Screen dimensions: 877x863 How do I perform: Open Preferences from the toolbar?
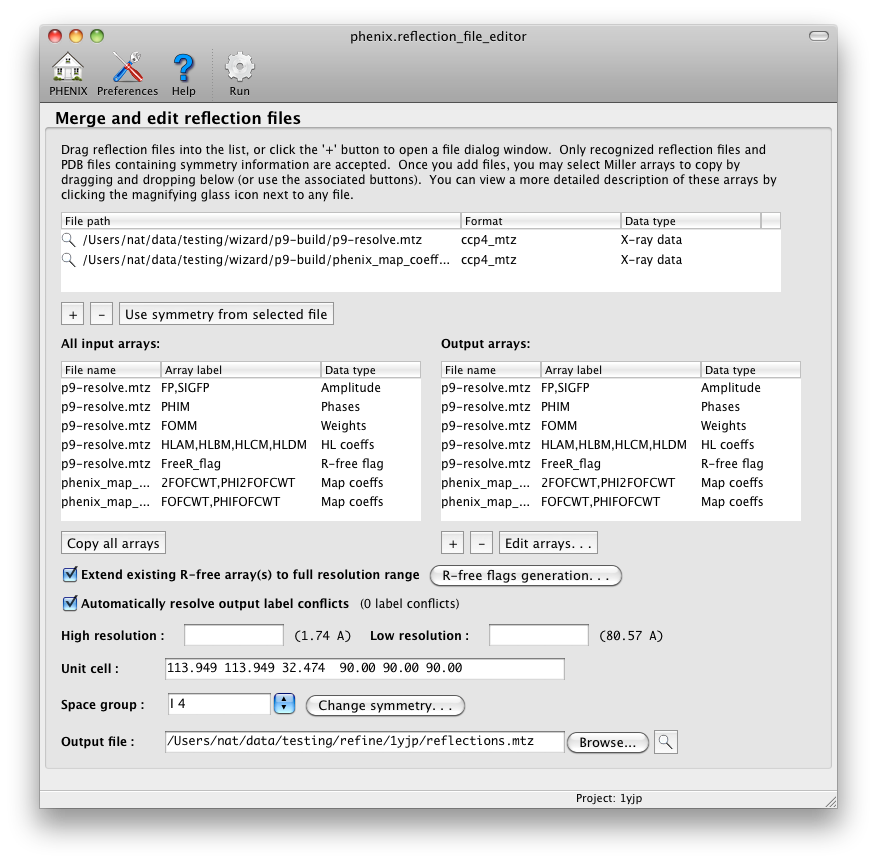pos(127,68)
